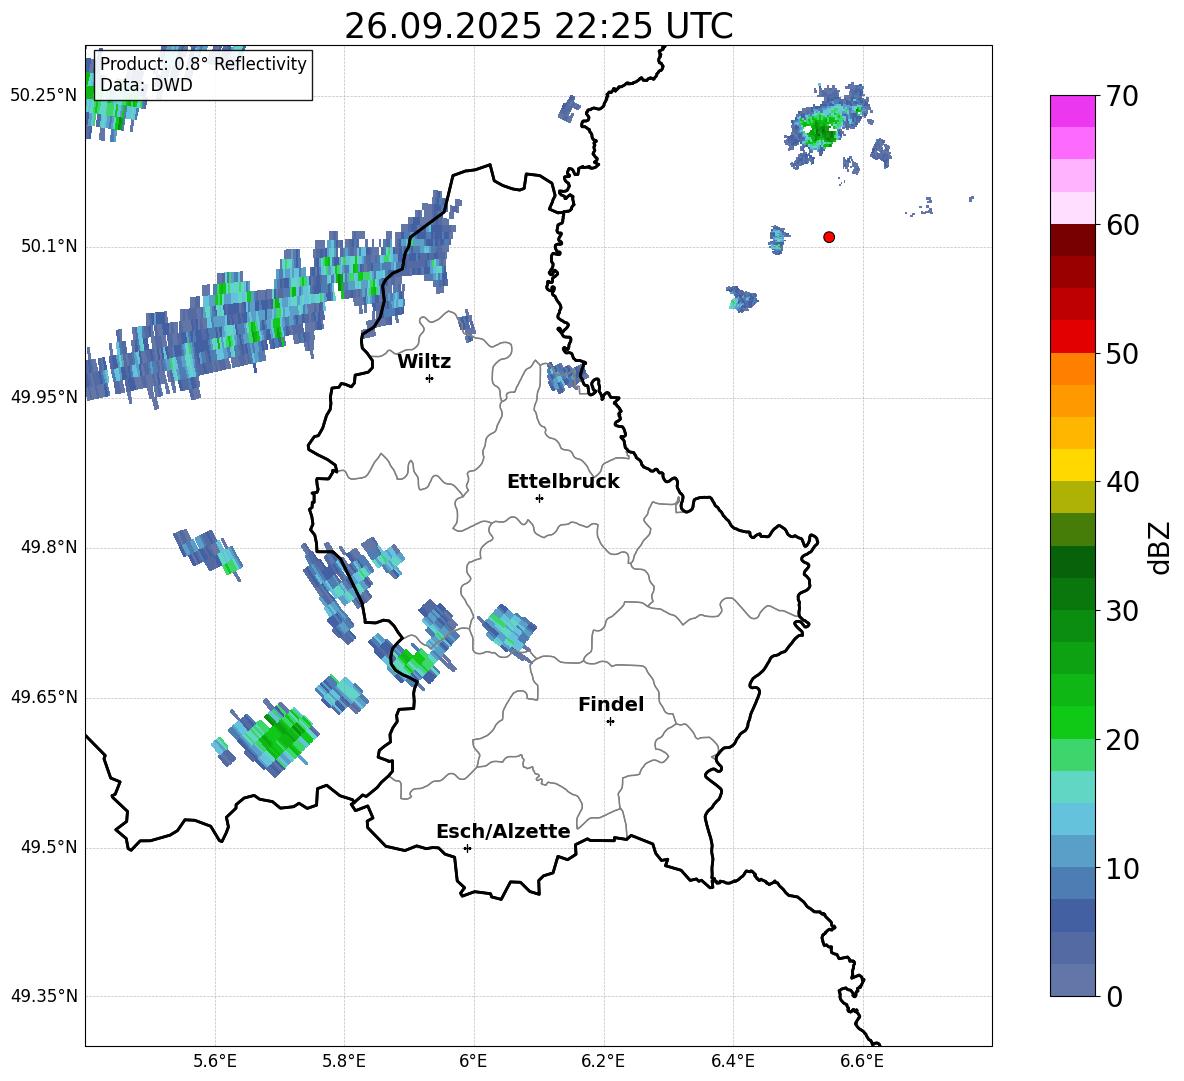1184x1081 pixels.
Task: Click the Esch/Alzette city label
Action: click(503, 831)
